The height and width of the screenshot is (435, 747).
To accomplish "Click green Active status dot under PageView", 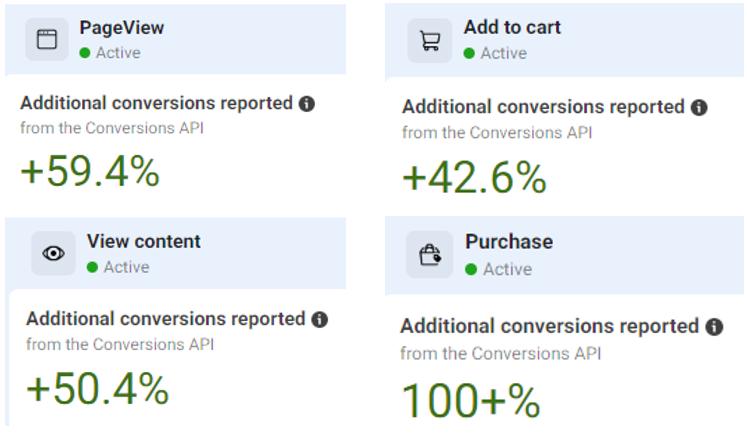I will pos(85,53).
